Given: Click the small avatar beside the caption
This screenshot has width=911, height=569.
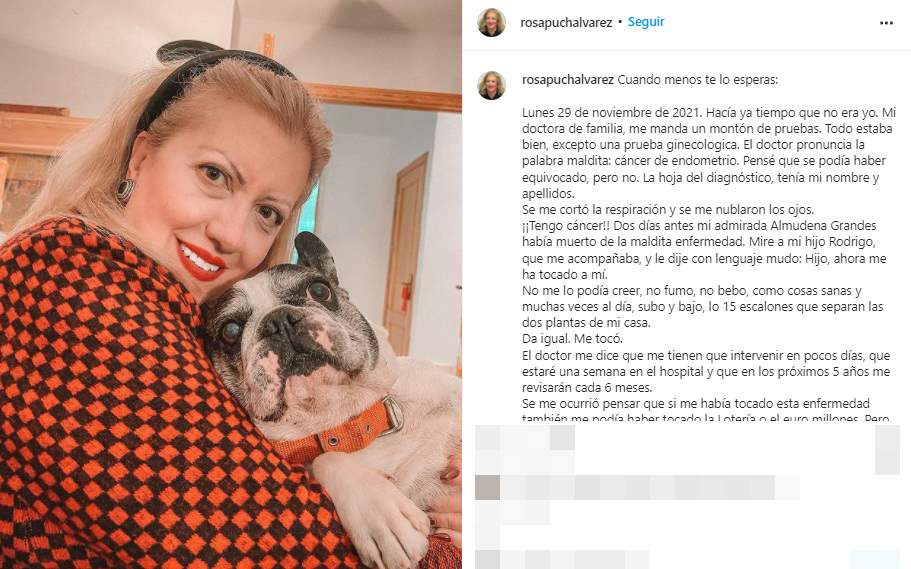Looking at the screenshot, I should [x=492, y=85].
